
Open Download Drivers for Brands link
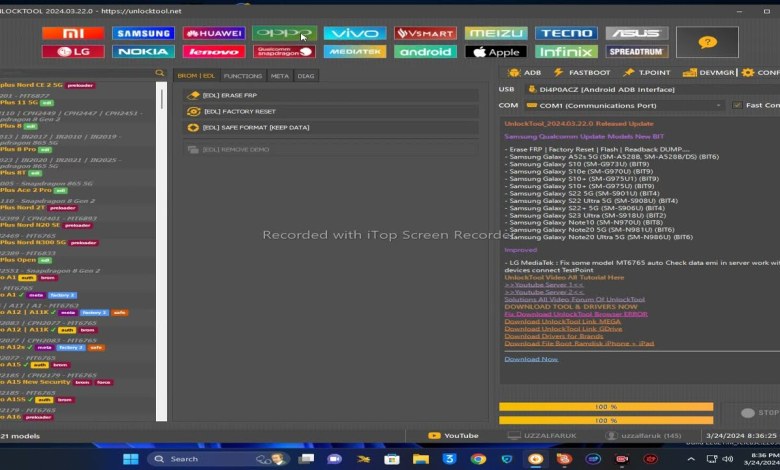[x=554, y=336]
